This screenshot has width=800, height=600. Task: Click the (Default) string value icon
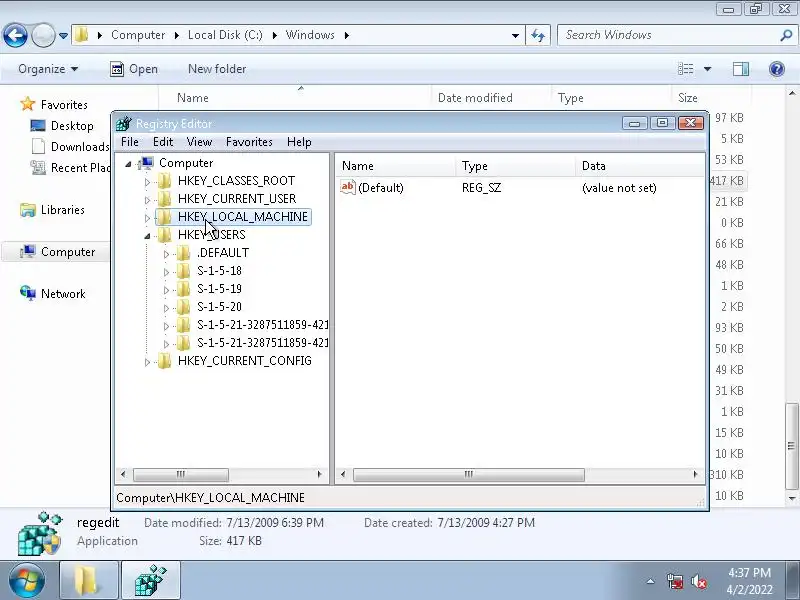(x=347, y=187)
